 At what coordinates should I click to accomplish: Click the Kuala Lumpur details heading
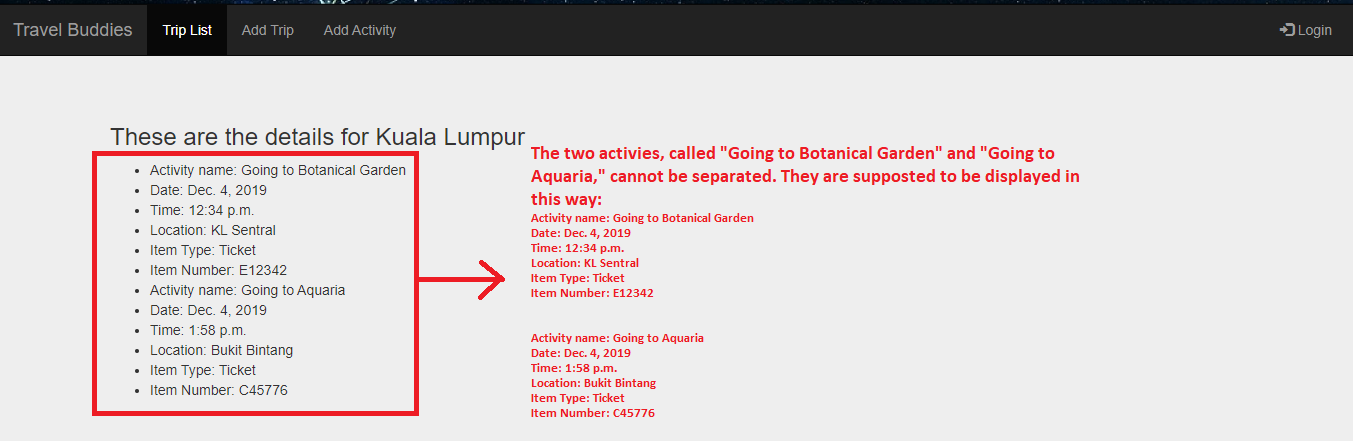coord(318,137)
